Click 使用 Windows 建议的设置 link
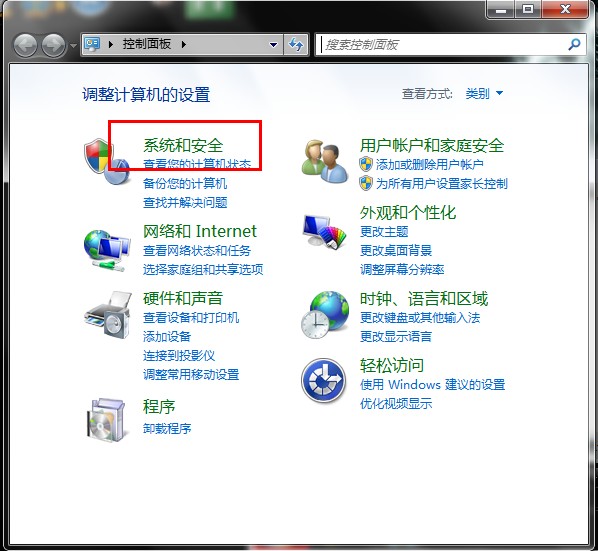598x551 pixels. (x=432, y=384)
